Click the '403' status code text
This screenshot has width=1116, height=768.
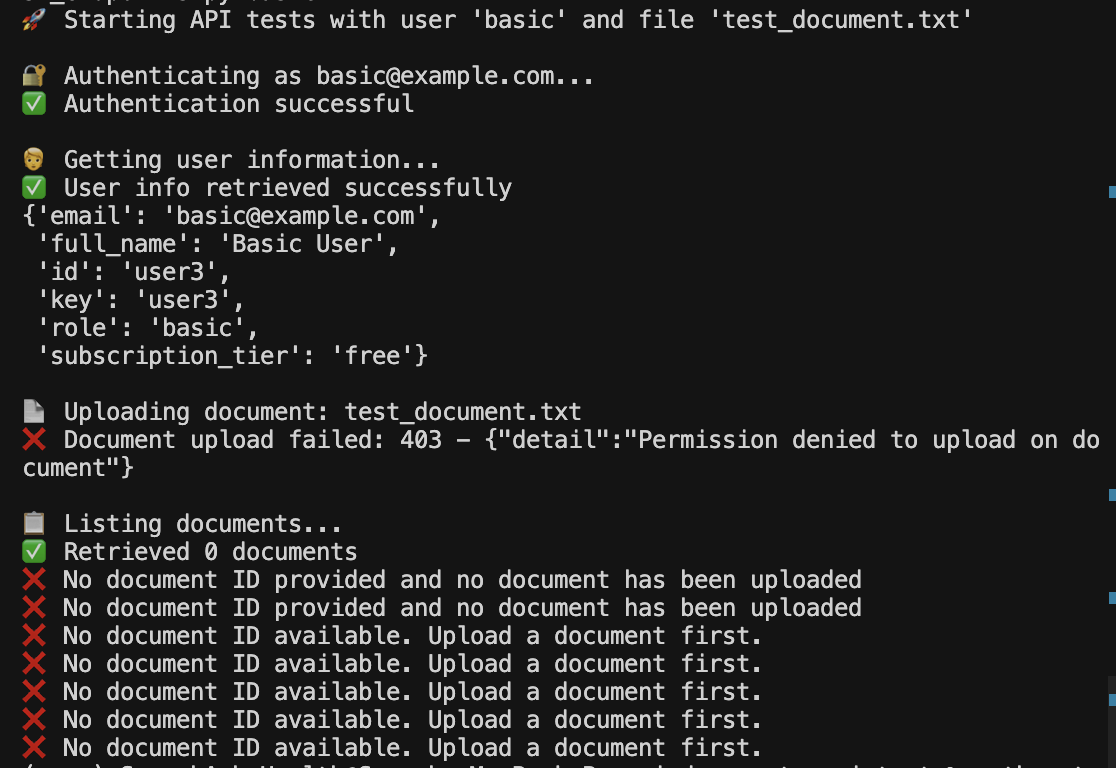pos(421,440)
